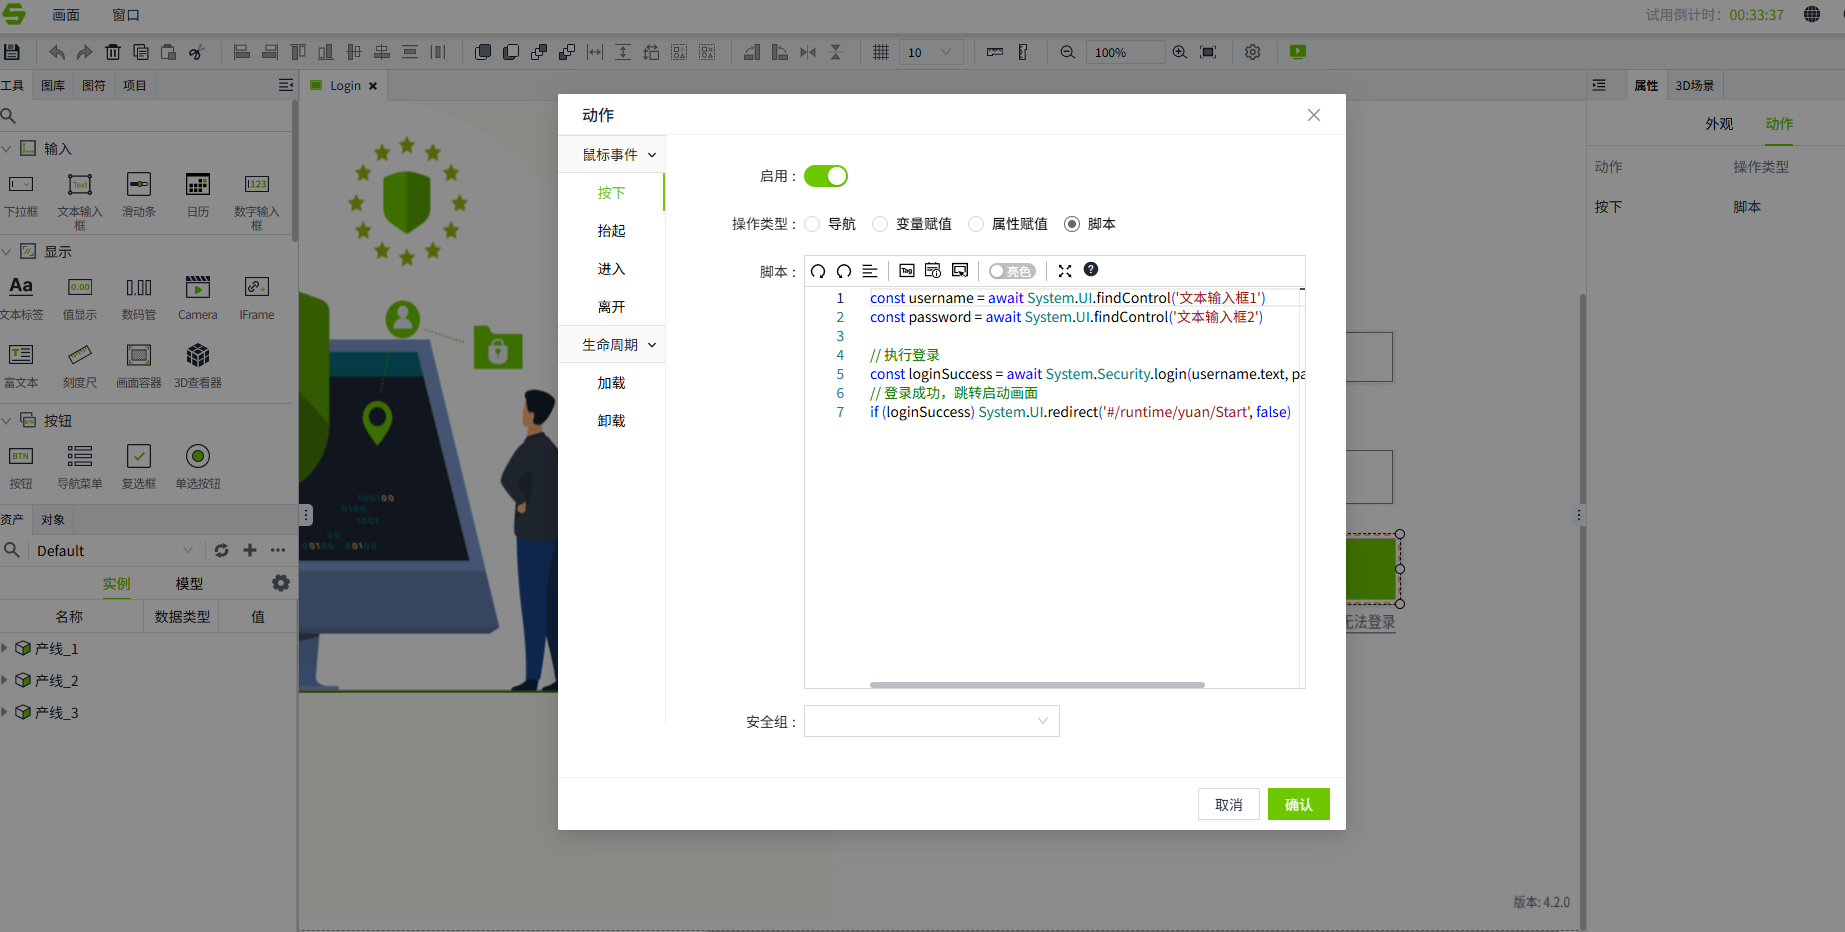Click the script editor horizontal scrollbar
Screen dimensions: 1845x932
[1037, 685]
